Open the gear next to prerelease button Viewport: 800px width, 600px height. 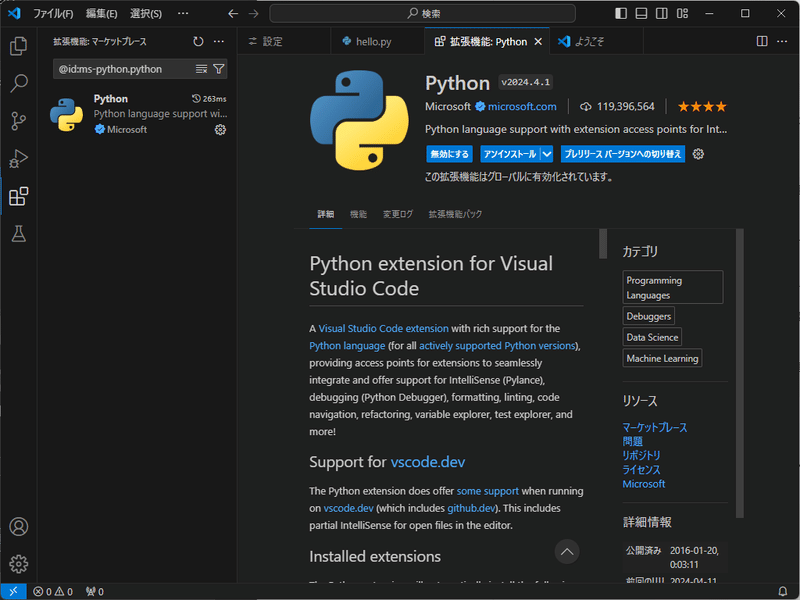[x=698, y=154]
